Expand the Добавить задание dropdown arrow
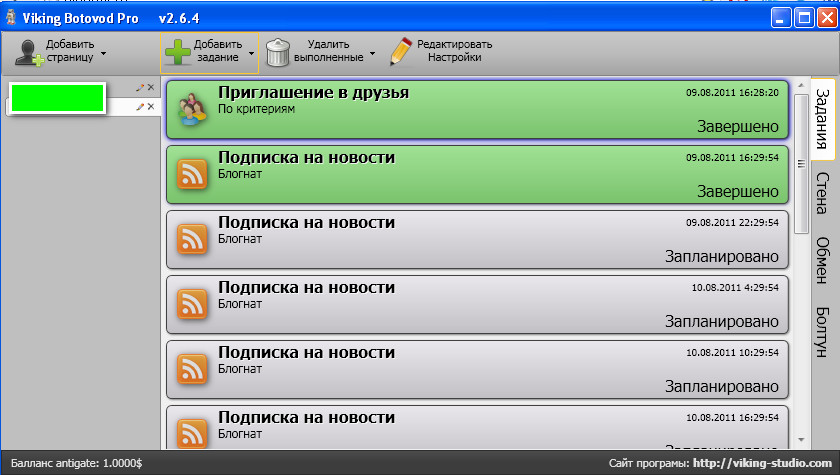This screenshot has height=475, width=840. (251, 53)
